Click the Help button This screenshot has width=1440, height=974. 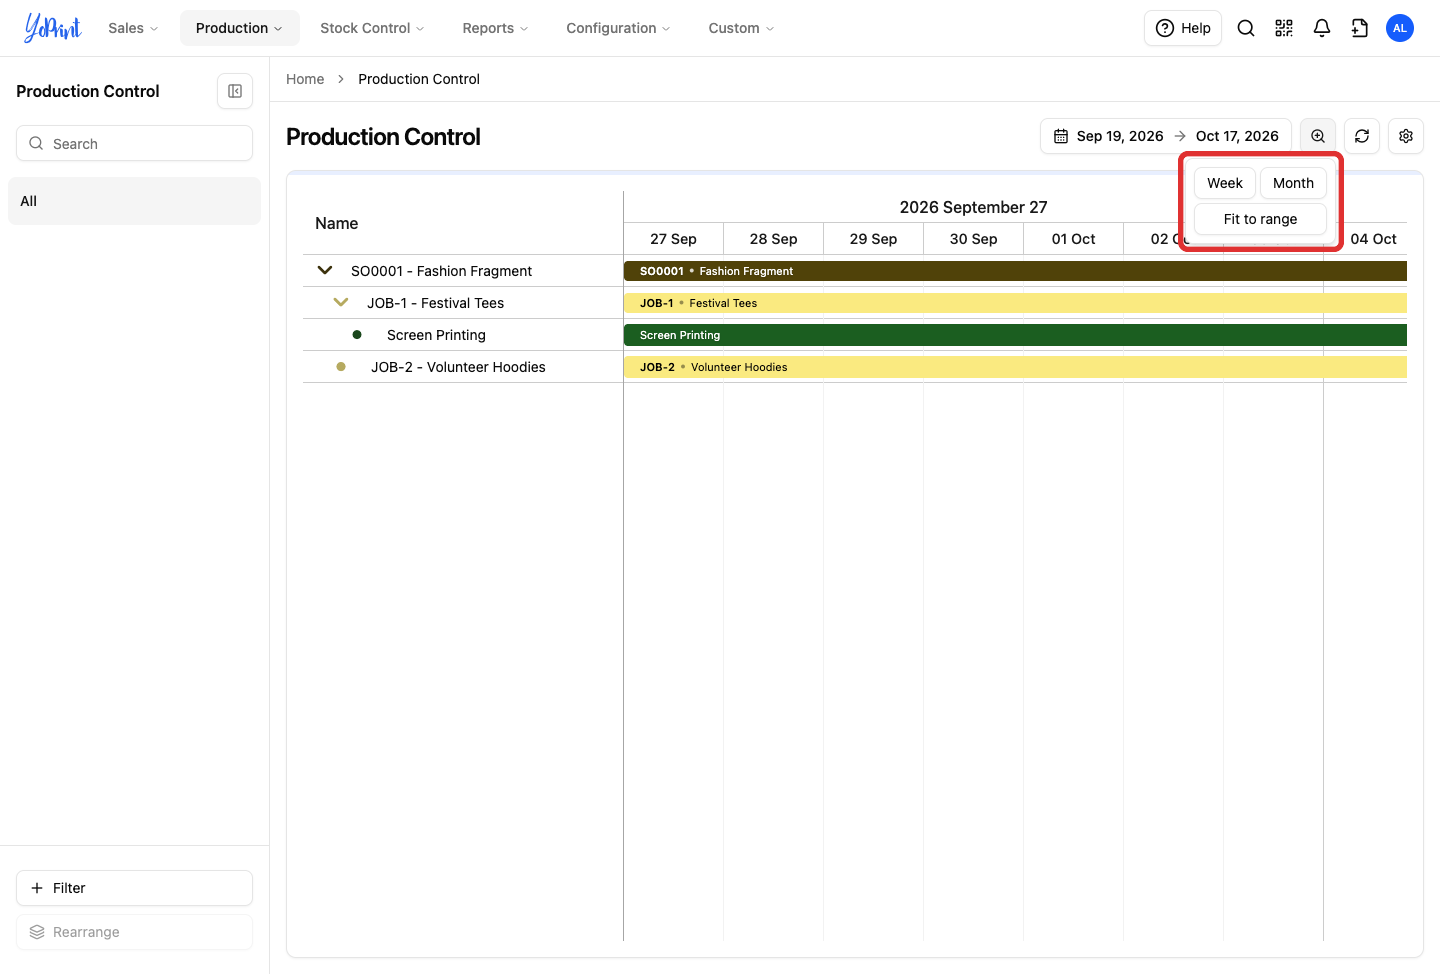[1183, 28]
